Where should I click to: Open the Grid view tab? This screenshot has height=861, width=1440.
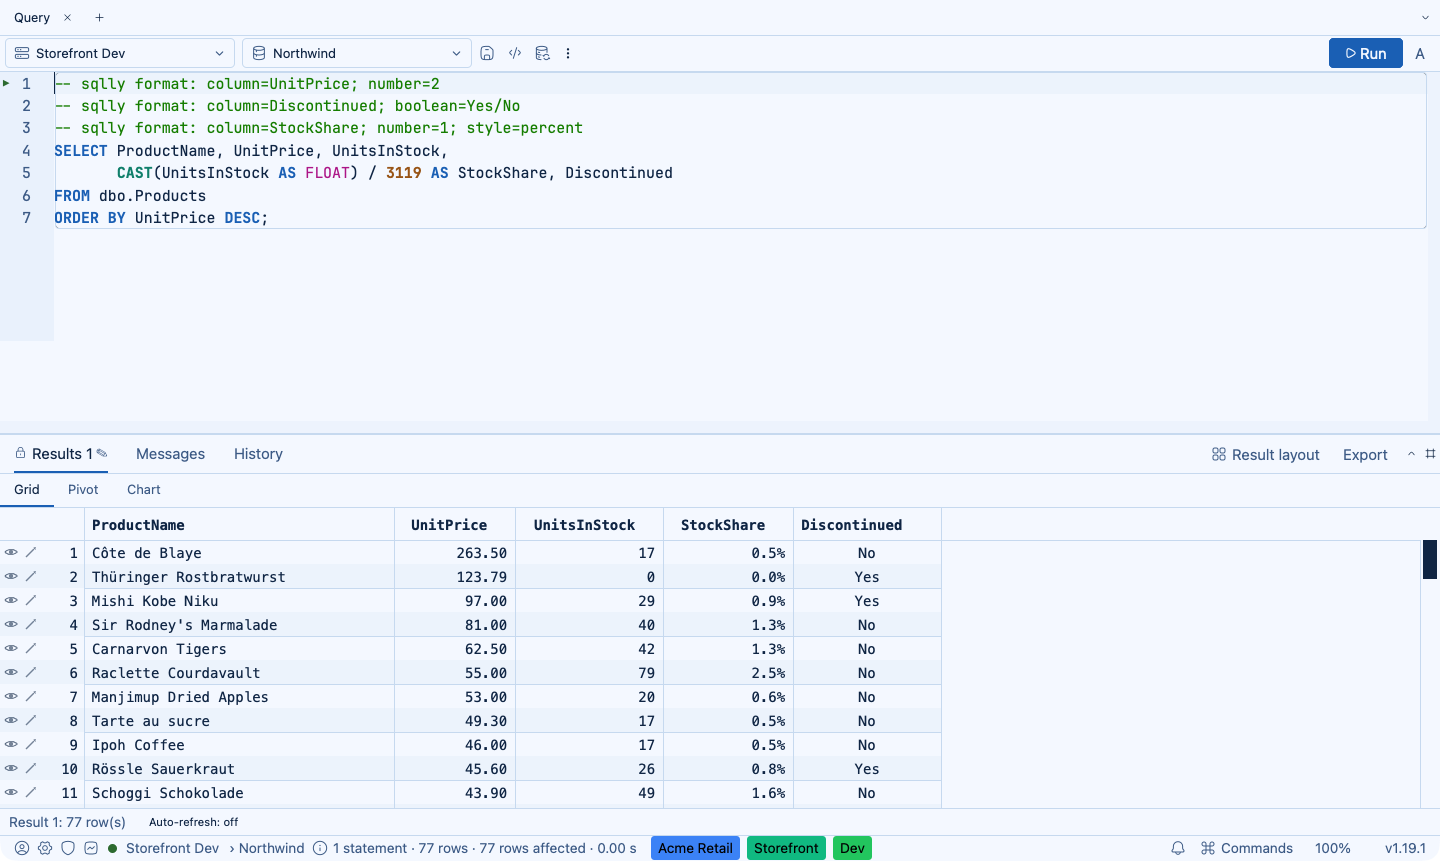(x=27, y=489)
